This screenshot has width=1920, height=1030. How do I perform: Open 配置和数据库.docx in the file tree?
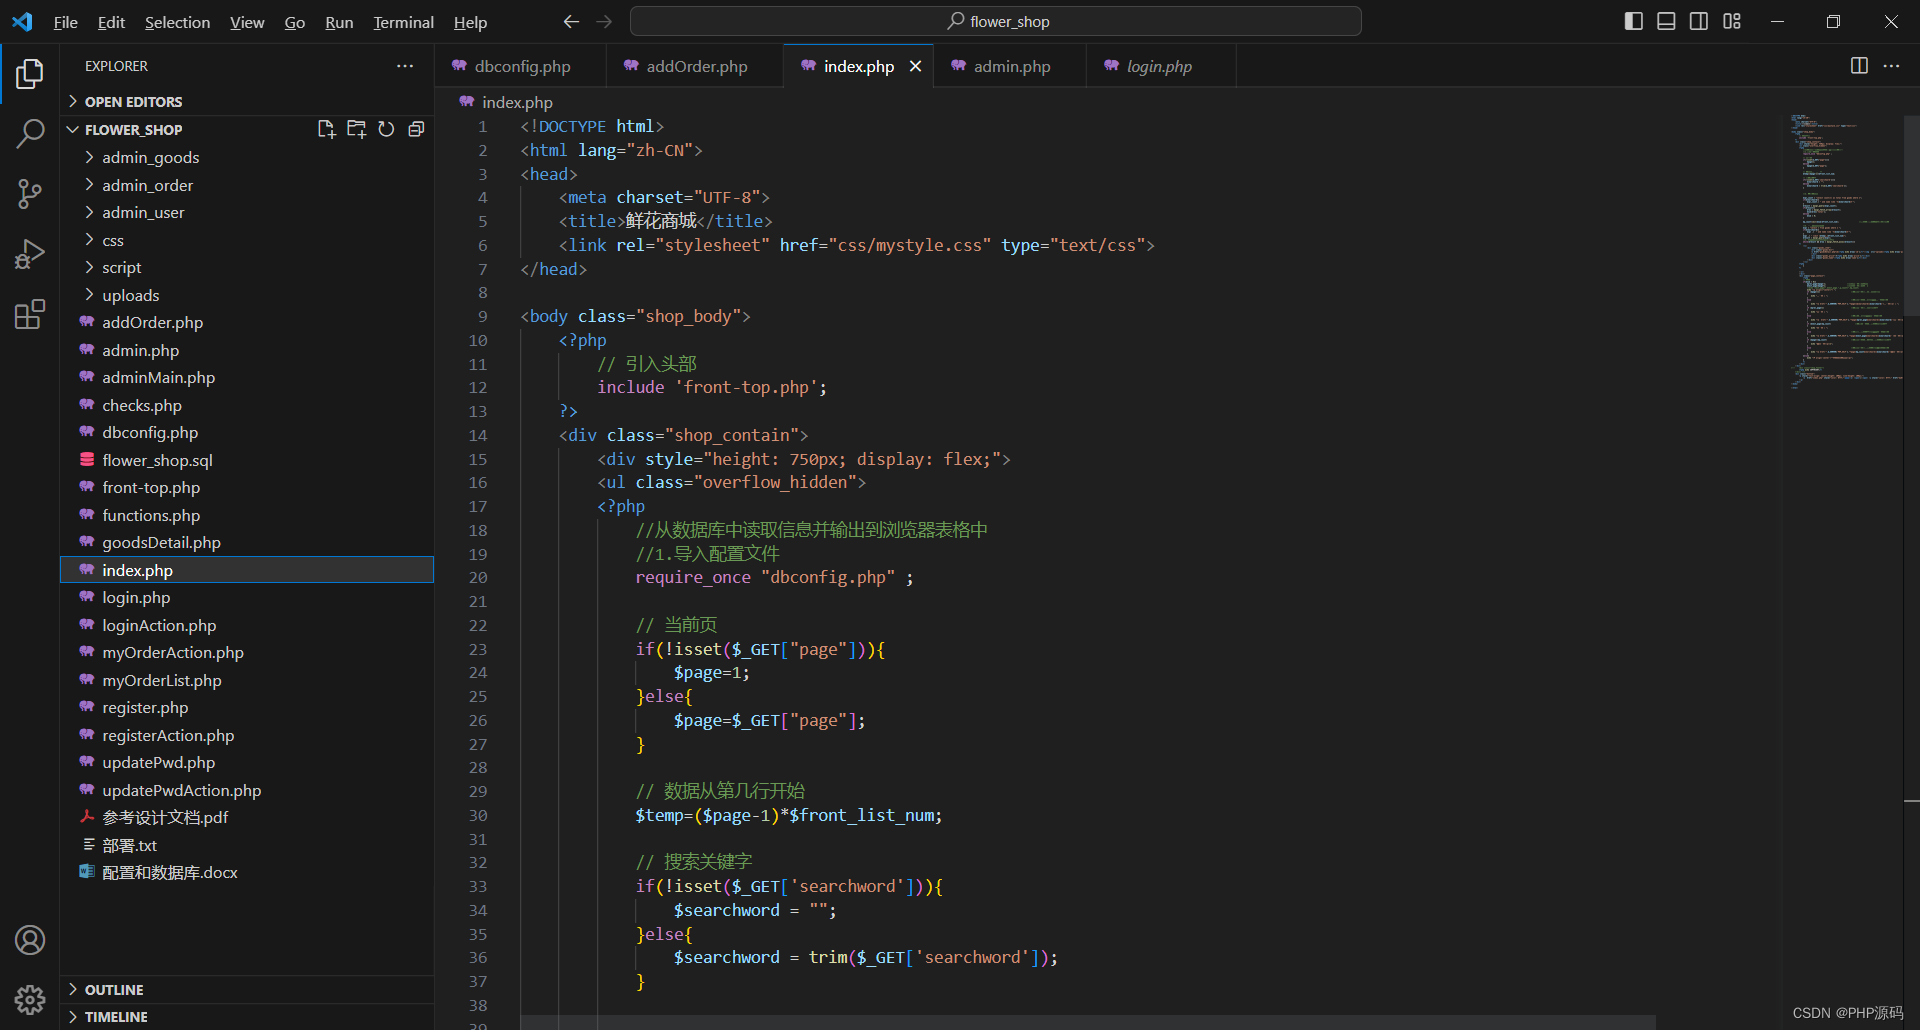247,872
